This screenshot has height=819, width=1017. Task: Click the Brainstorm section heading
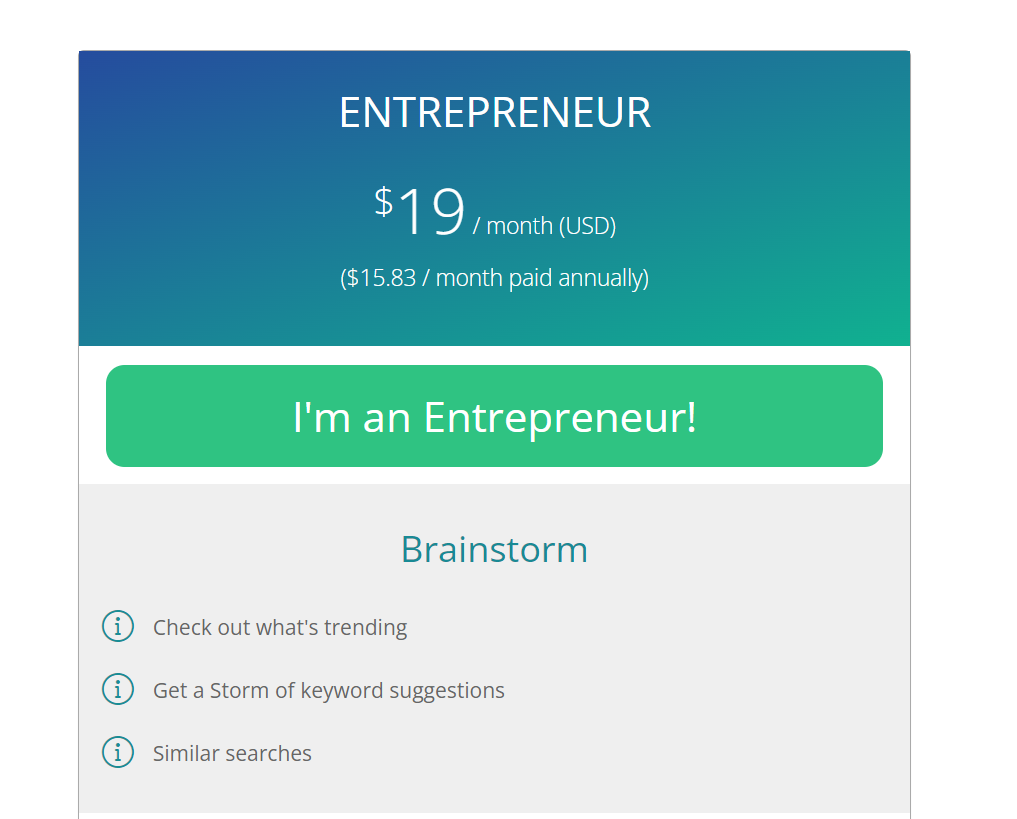click(494, 550)
